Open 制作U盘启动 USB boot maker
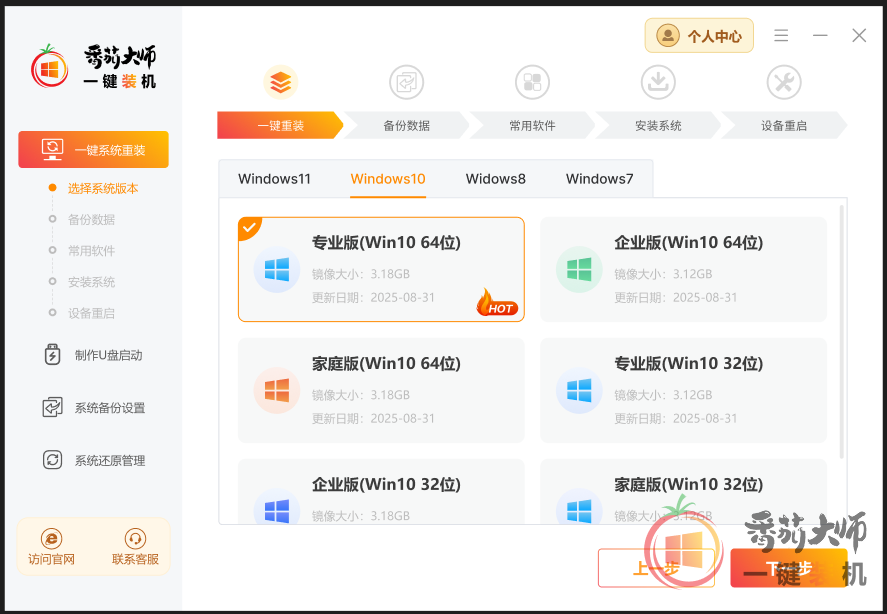Screen dimensions: 887x614 (x=94, y=355)
